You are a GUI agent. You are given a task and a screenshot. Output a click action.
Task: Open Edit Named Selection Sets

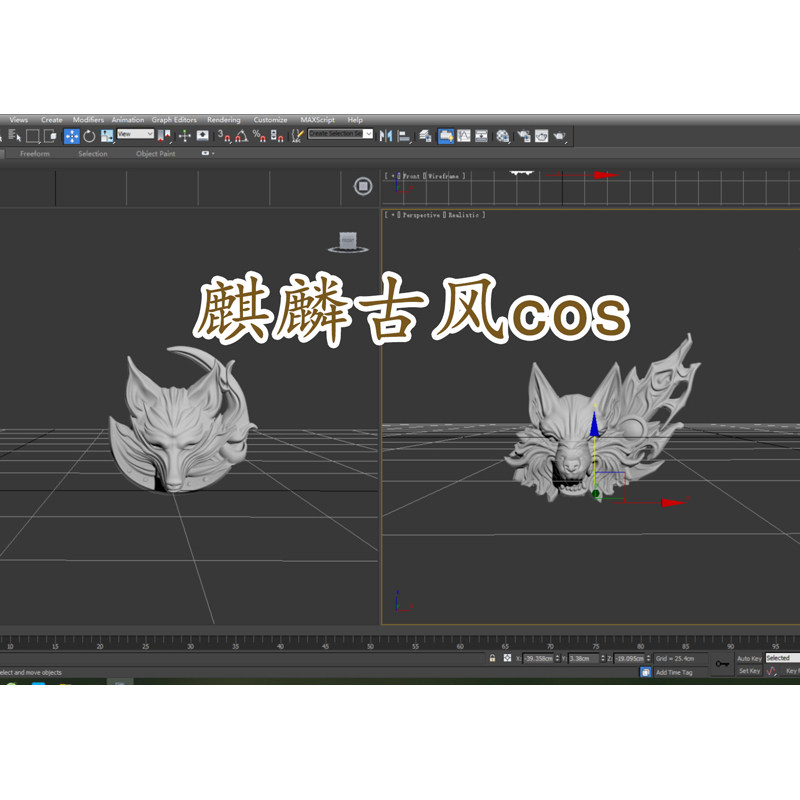click(x=297, y=136)
